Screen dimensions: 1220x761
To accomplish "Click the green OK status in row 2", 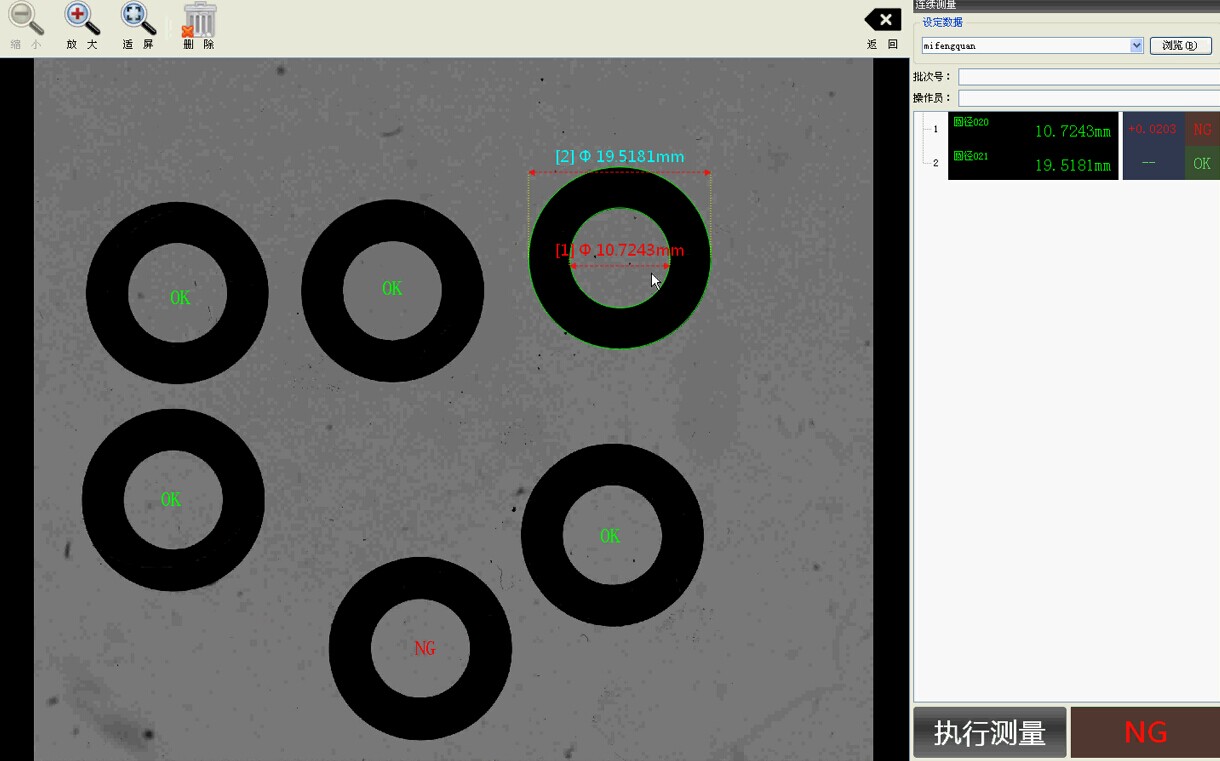I will [1202, 164].
